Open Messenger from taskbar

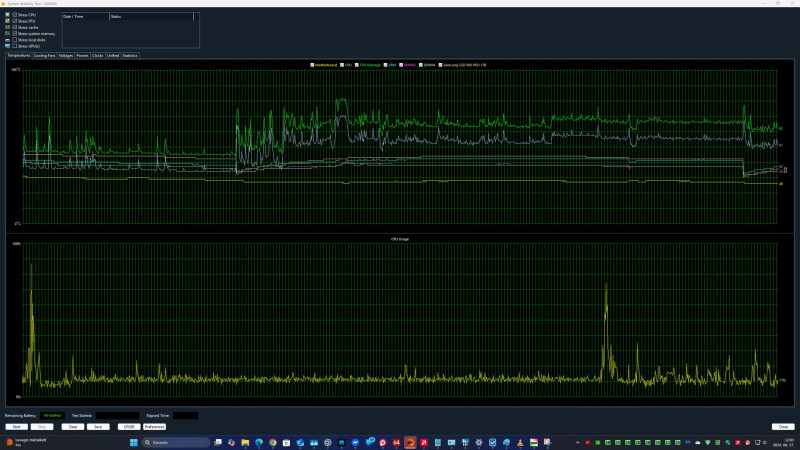[355, 442]
